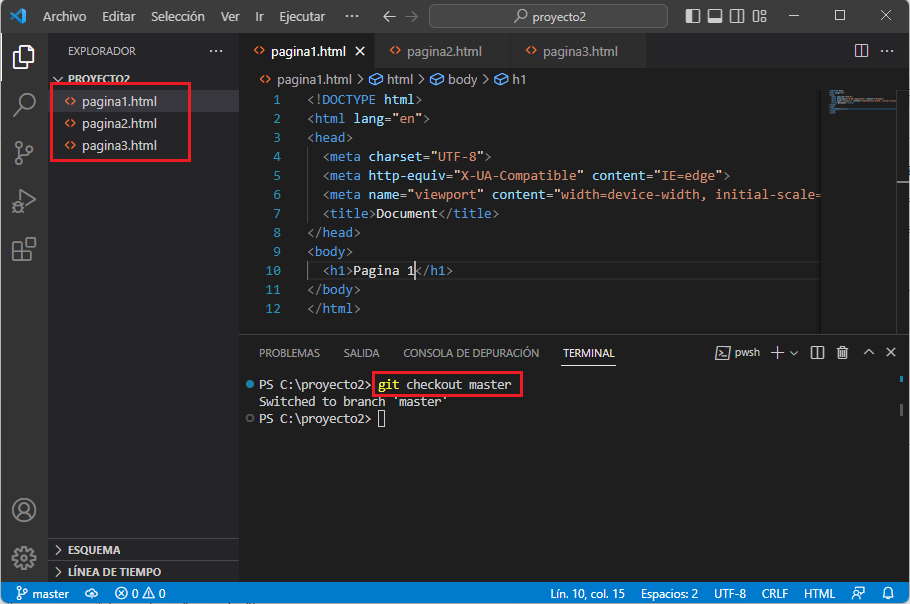Show more menu items ellipsis
910x604 pixels.
(x=352, y=16)
